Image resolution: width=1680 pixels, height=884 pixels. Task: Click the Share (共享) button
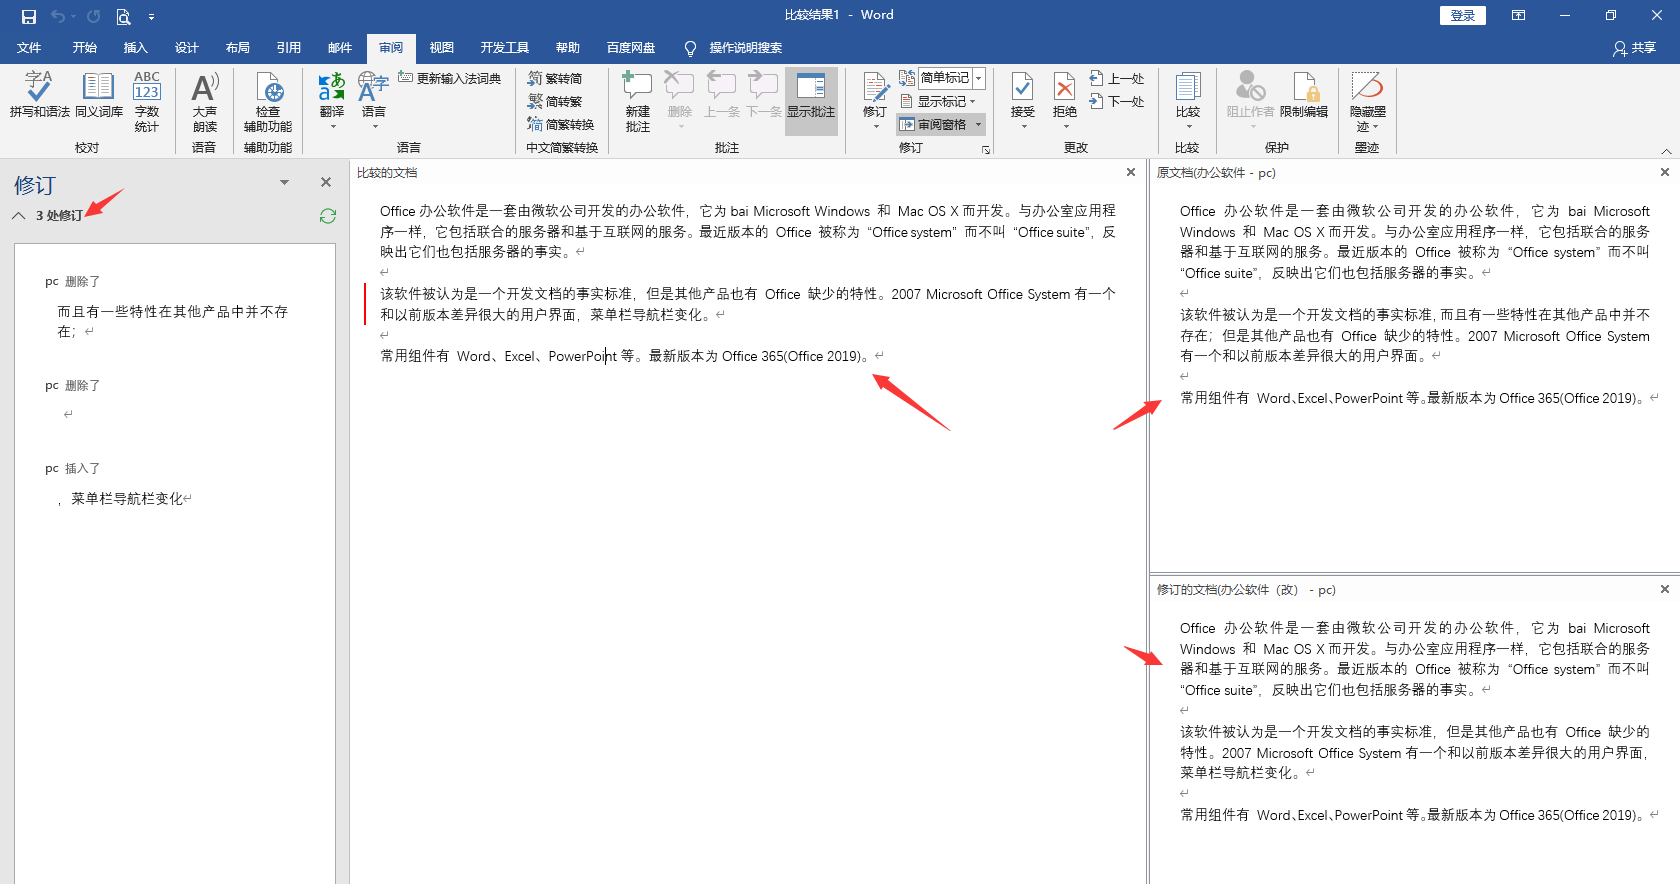tap(1635, 48)
